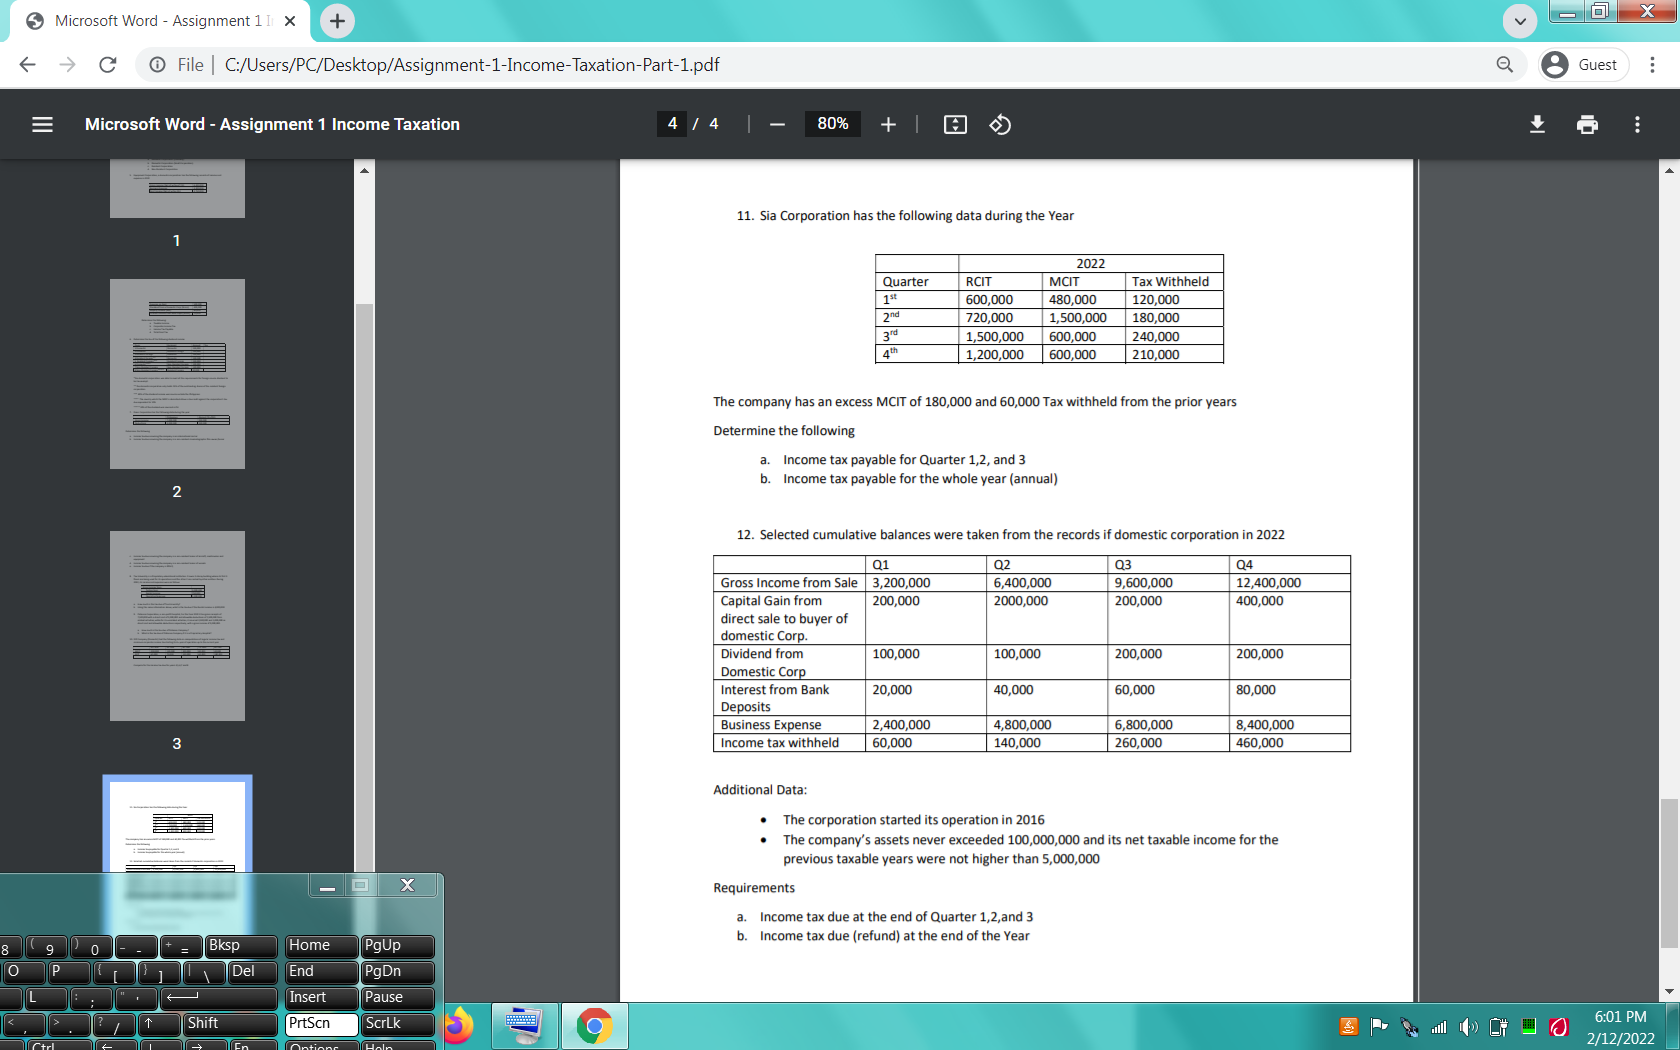This screenshot has height=1050, width=1680.
Task: Click the Guest profile button
Action: point(1583,64)
